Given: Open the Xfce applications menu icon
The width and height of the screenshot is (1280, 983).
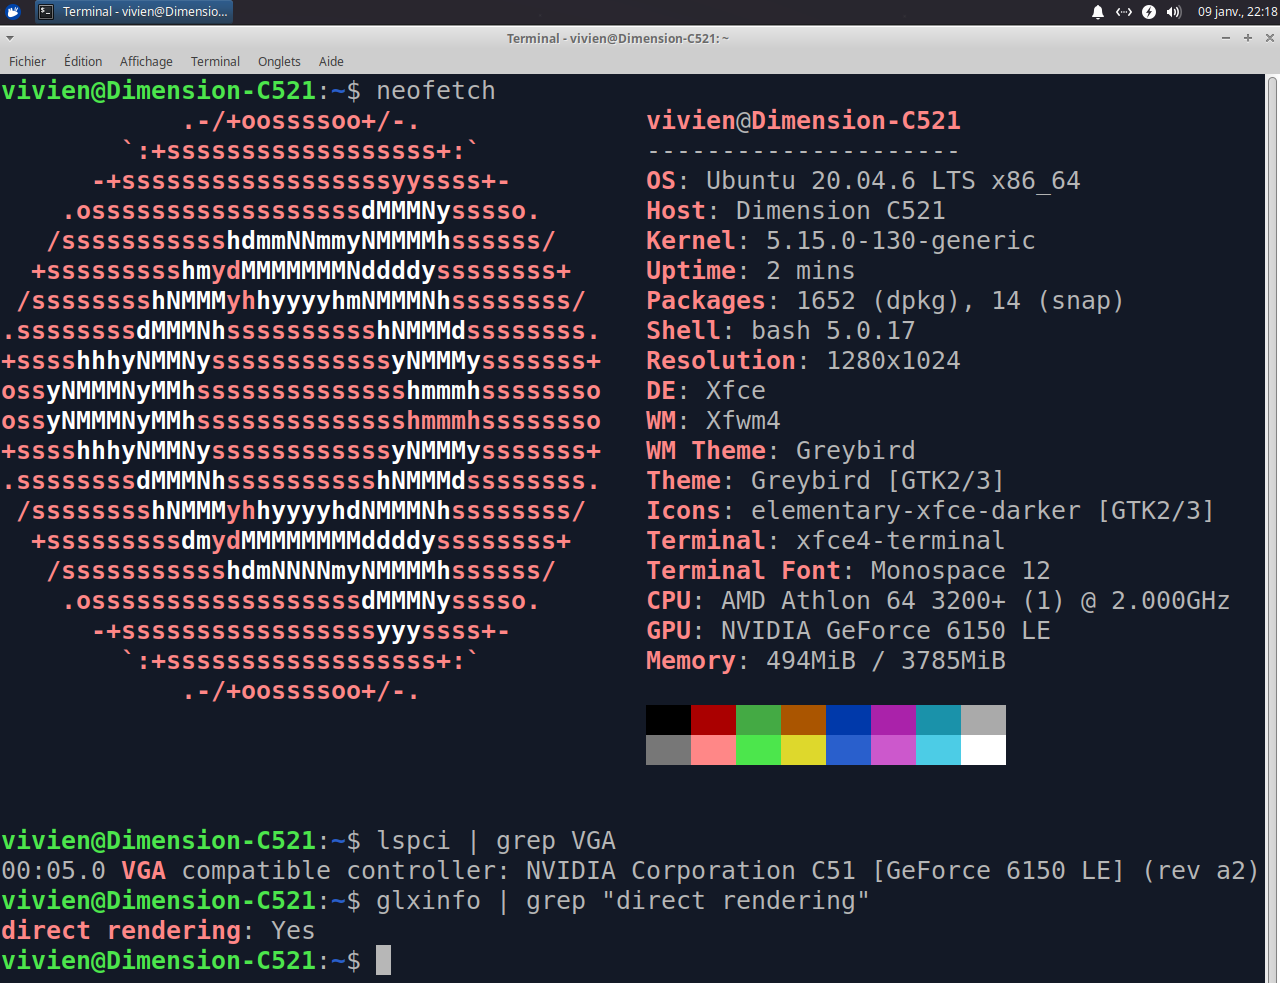Looking at the screenshot, I should [13, 12].
